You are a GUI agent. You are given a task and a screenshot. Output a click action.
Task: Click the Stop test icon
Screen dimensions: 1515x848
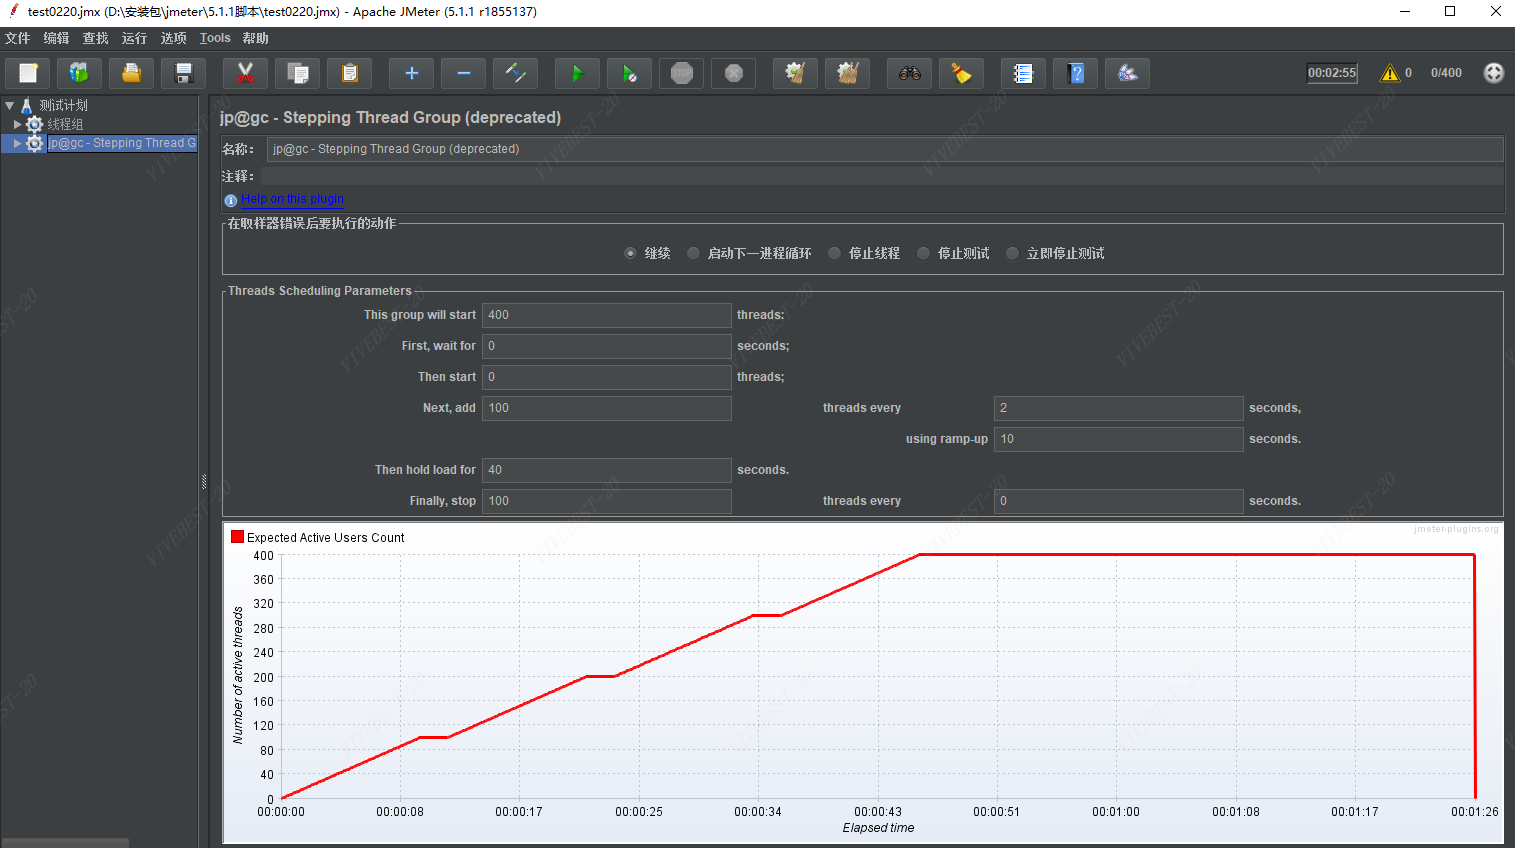[681, 73]
